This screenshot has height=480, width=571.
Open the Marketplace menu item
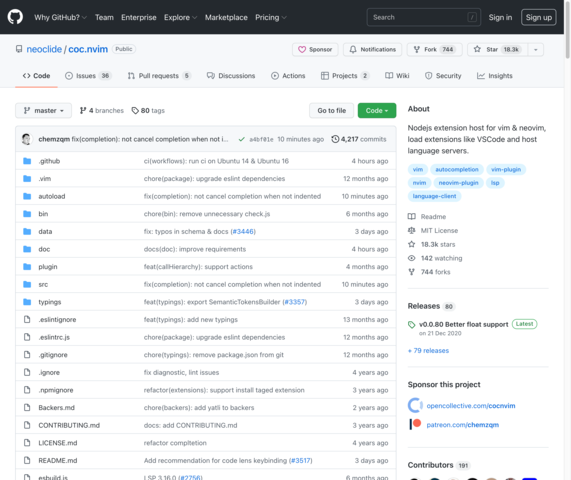(x=226, y=17)
